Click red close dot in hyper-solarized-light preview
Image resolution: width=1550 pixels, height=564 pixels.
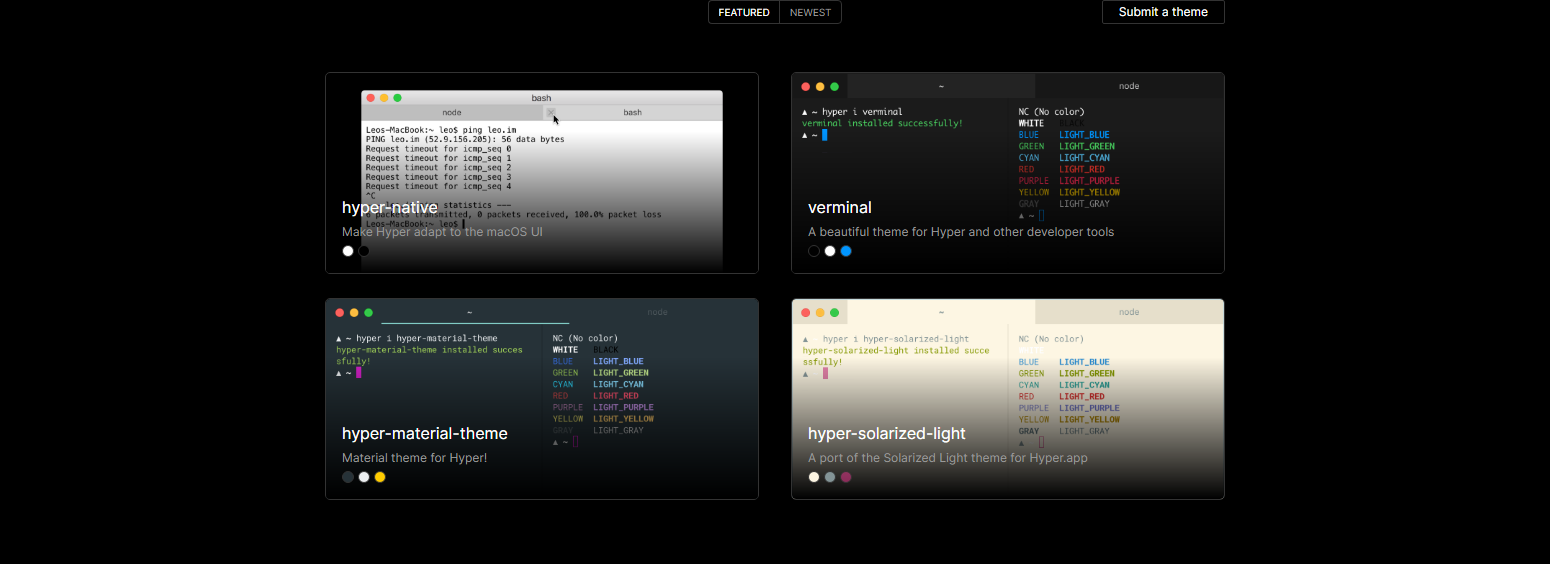[x=806, y=313]
